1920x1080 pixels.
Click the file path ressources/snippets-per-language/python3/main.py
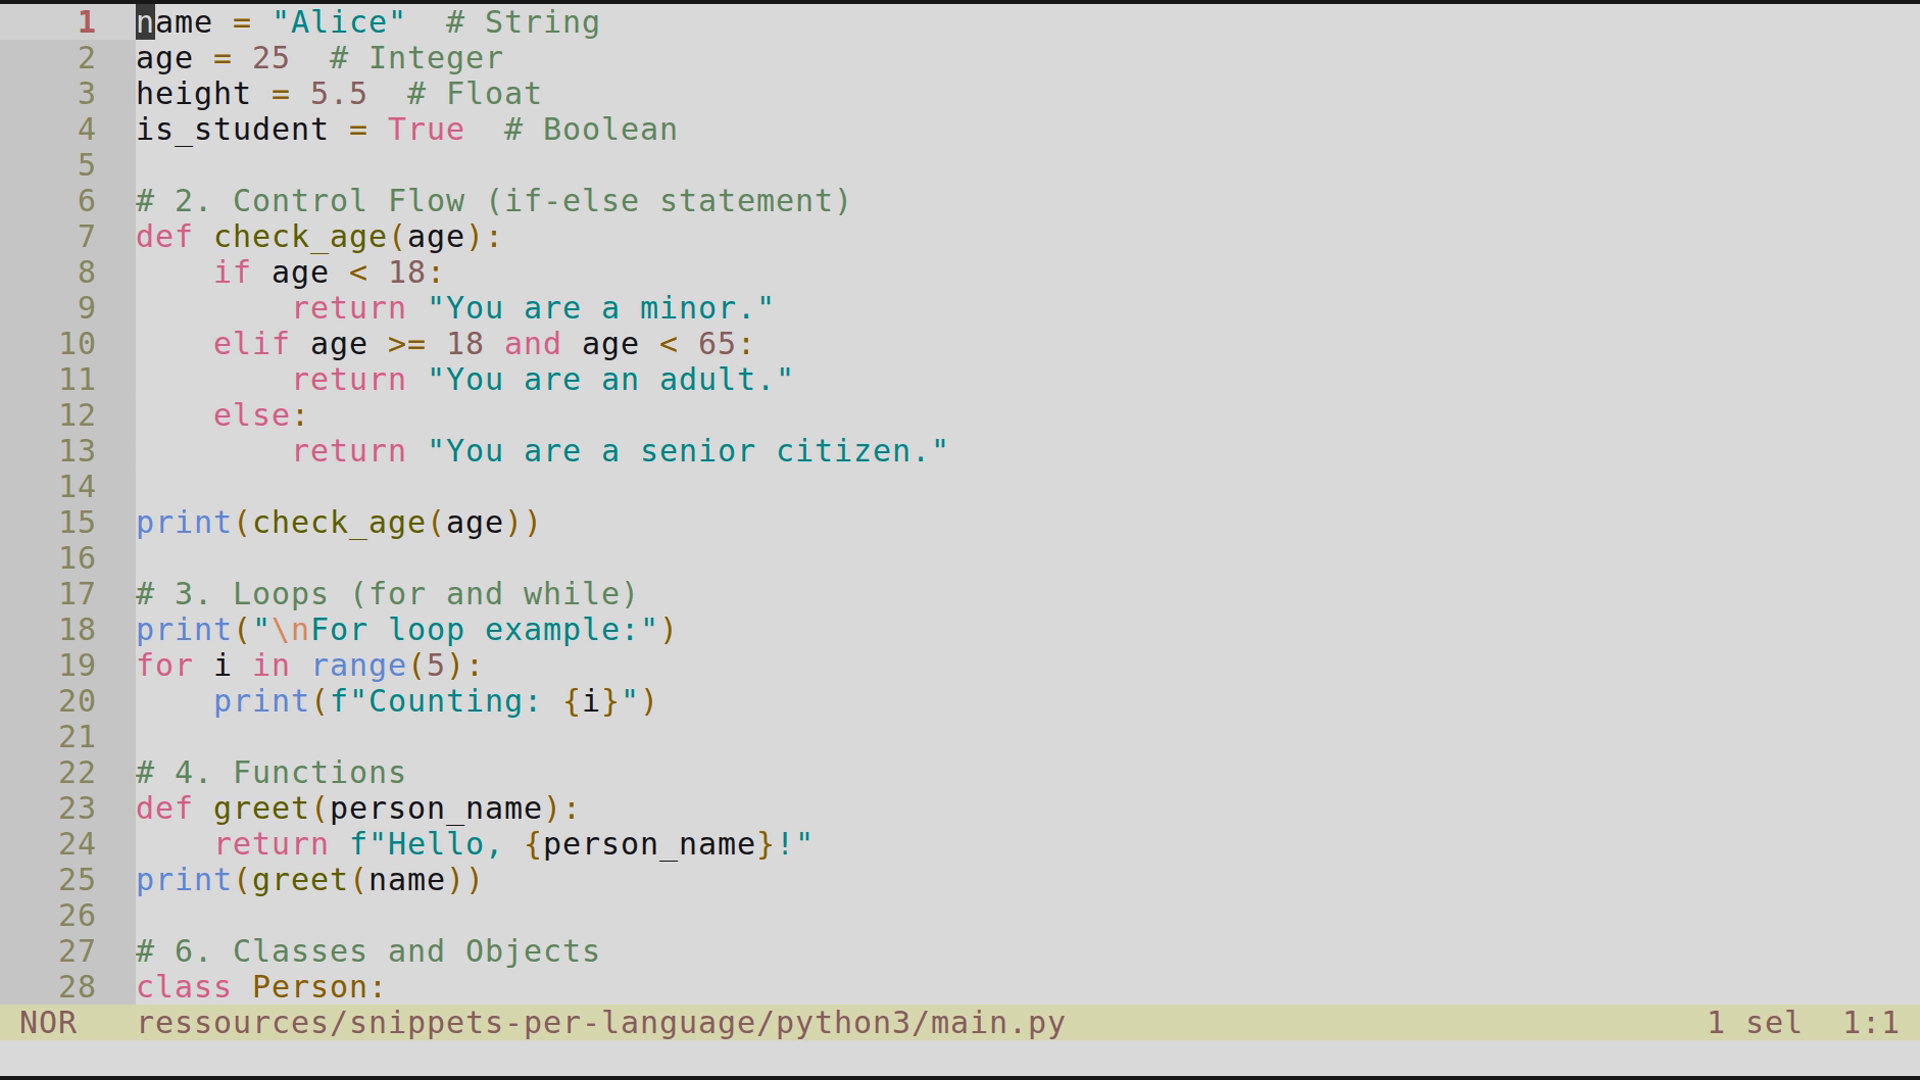pos(600,1022)
